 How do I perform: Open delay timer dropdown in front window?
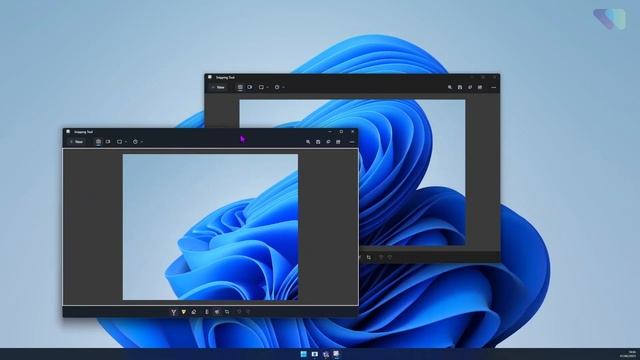click(138, 142)
